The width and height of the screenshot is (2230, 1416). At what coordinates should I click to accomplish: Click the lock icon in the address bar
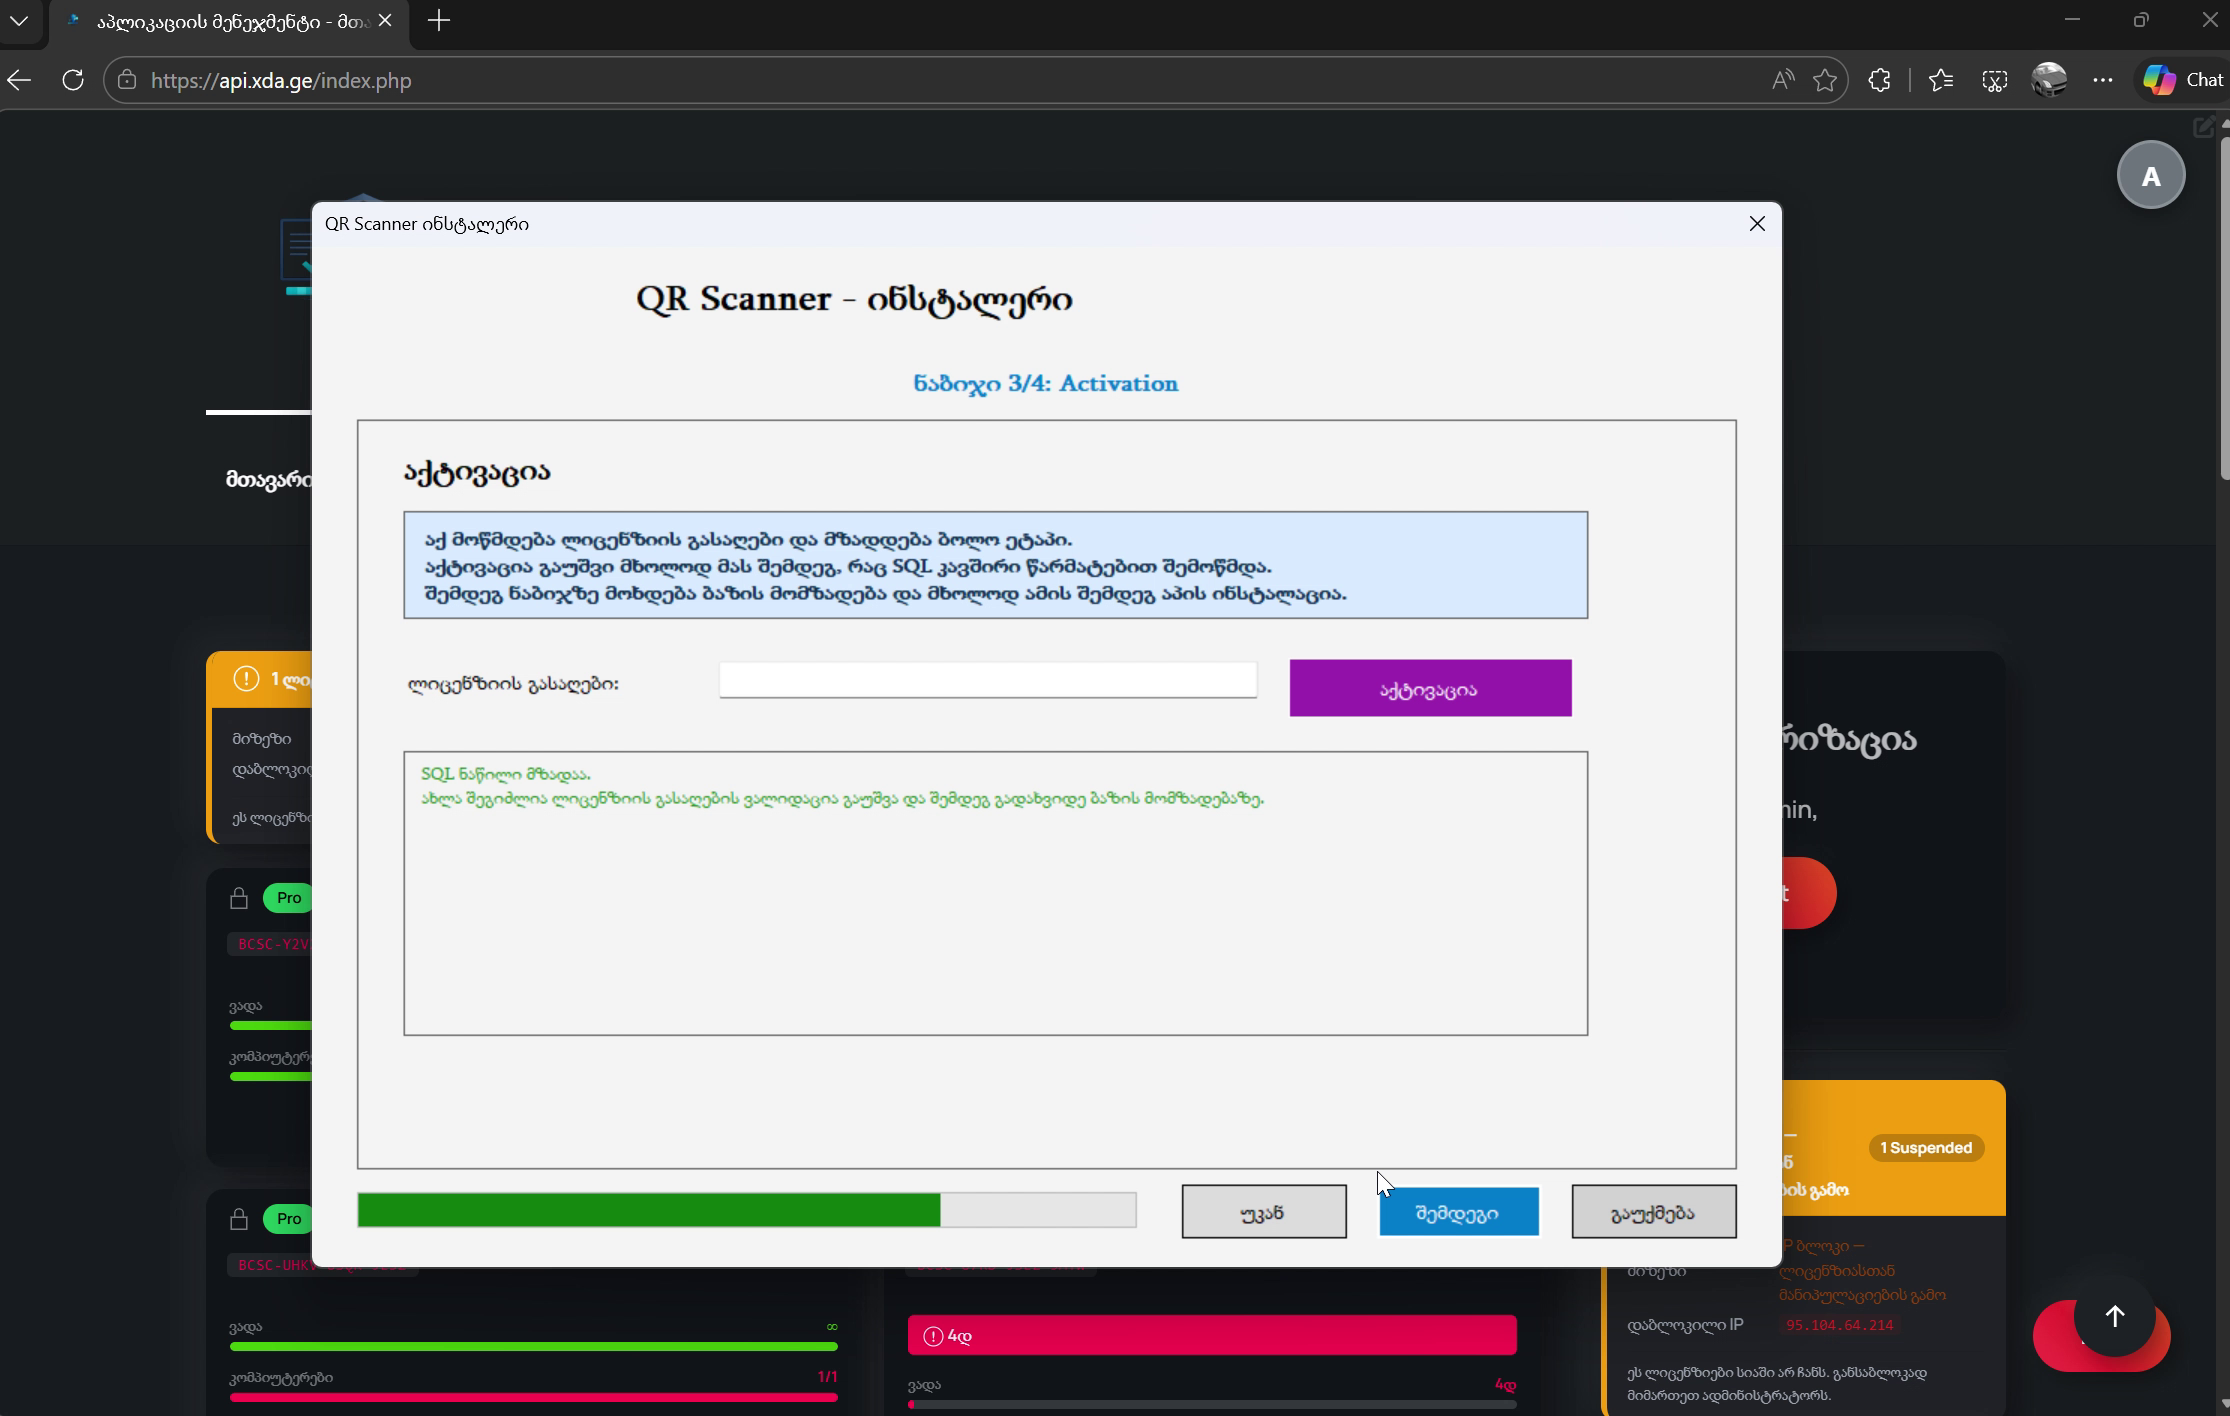127,81
